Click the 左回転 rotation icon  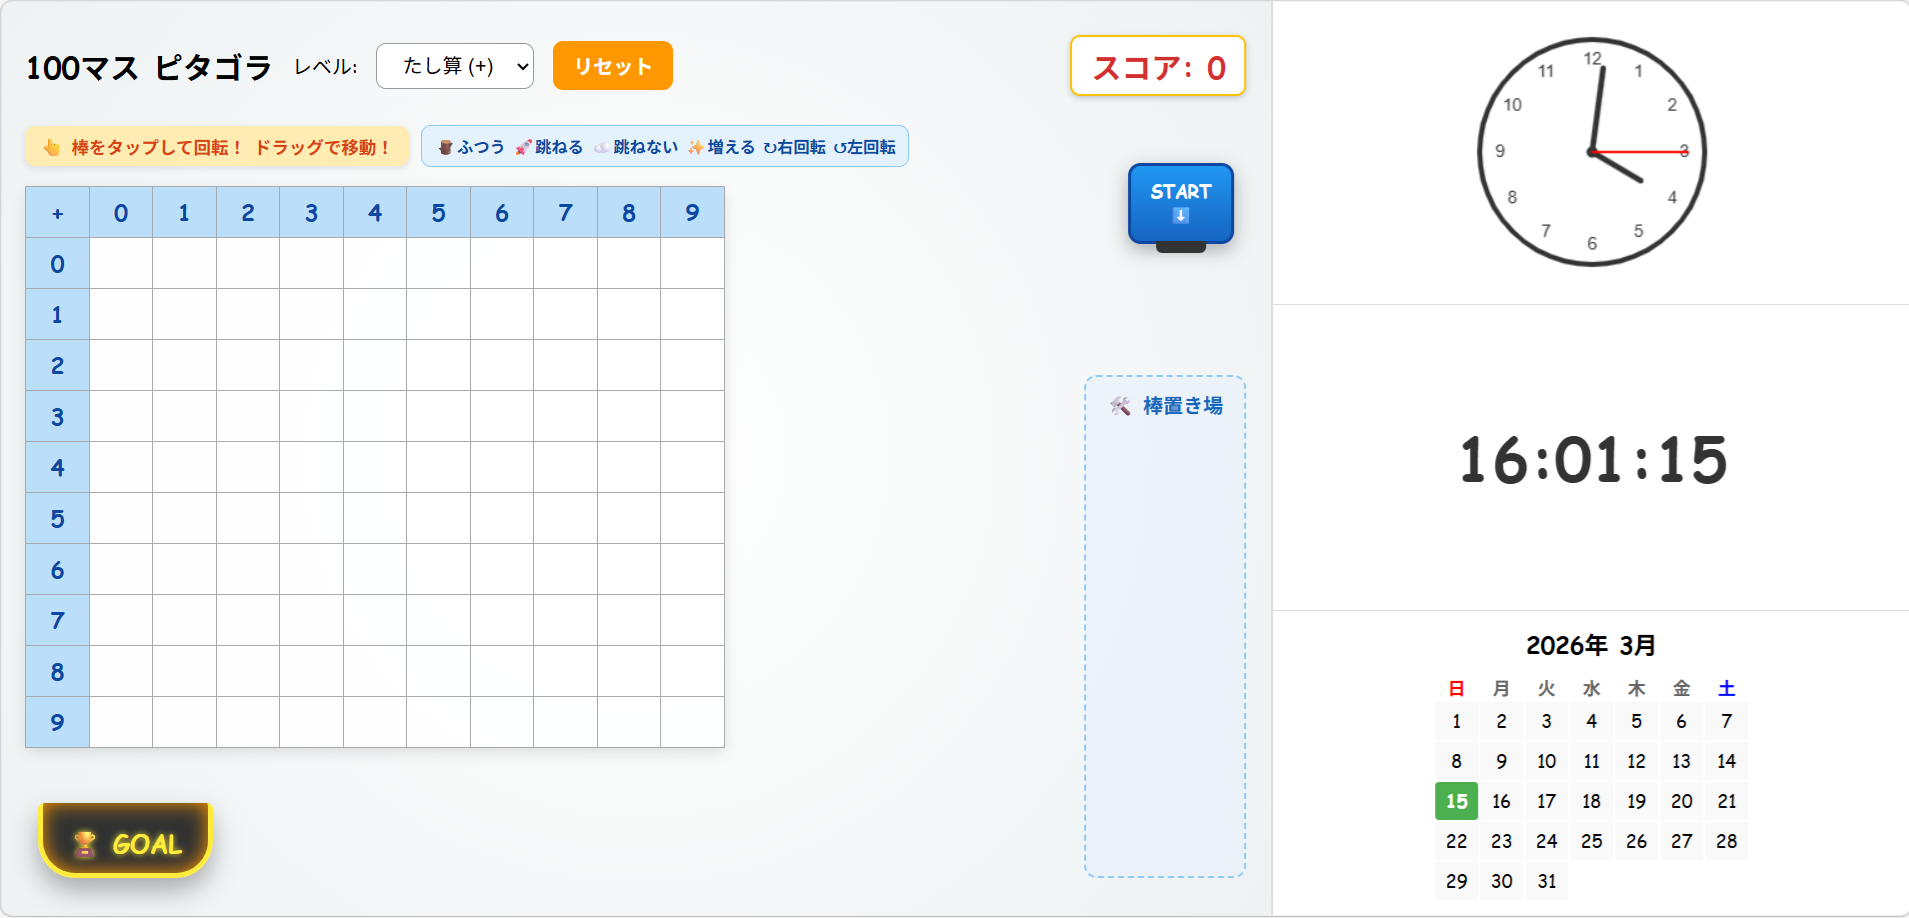(x=842, y=146)
